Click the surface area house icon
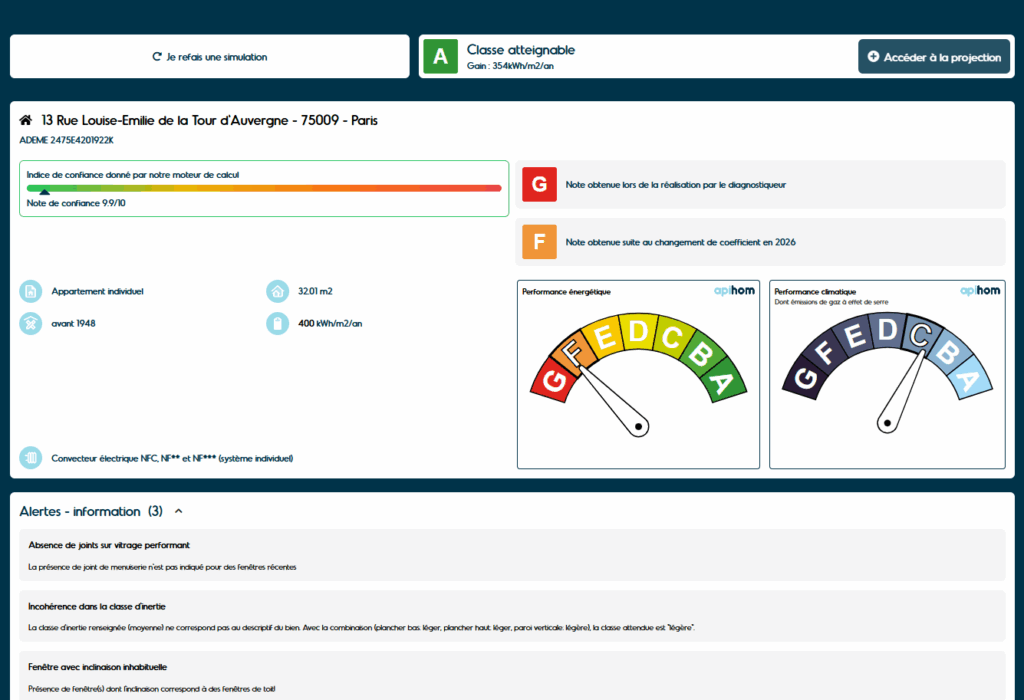The height and width of the screenshot is (700, 1024). pos(277,291)
